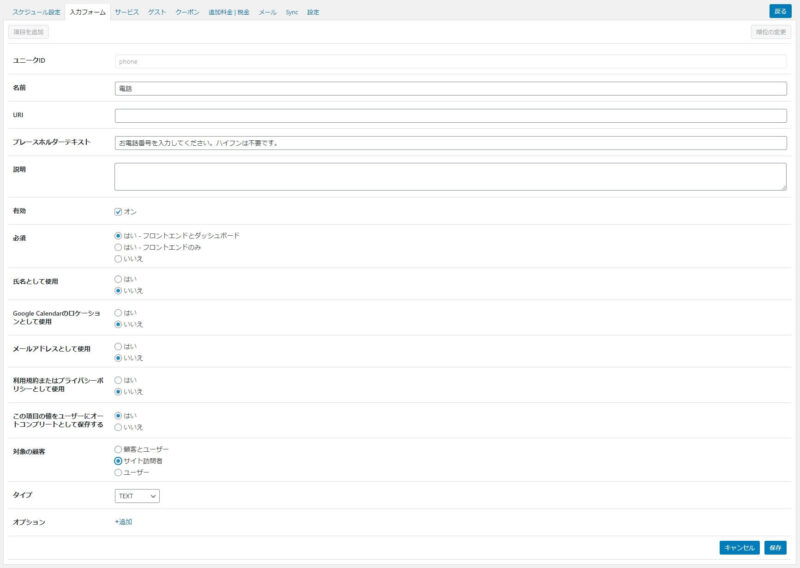
Task: Open the スケジュール設定 tab
Action: point(36,12)
